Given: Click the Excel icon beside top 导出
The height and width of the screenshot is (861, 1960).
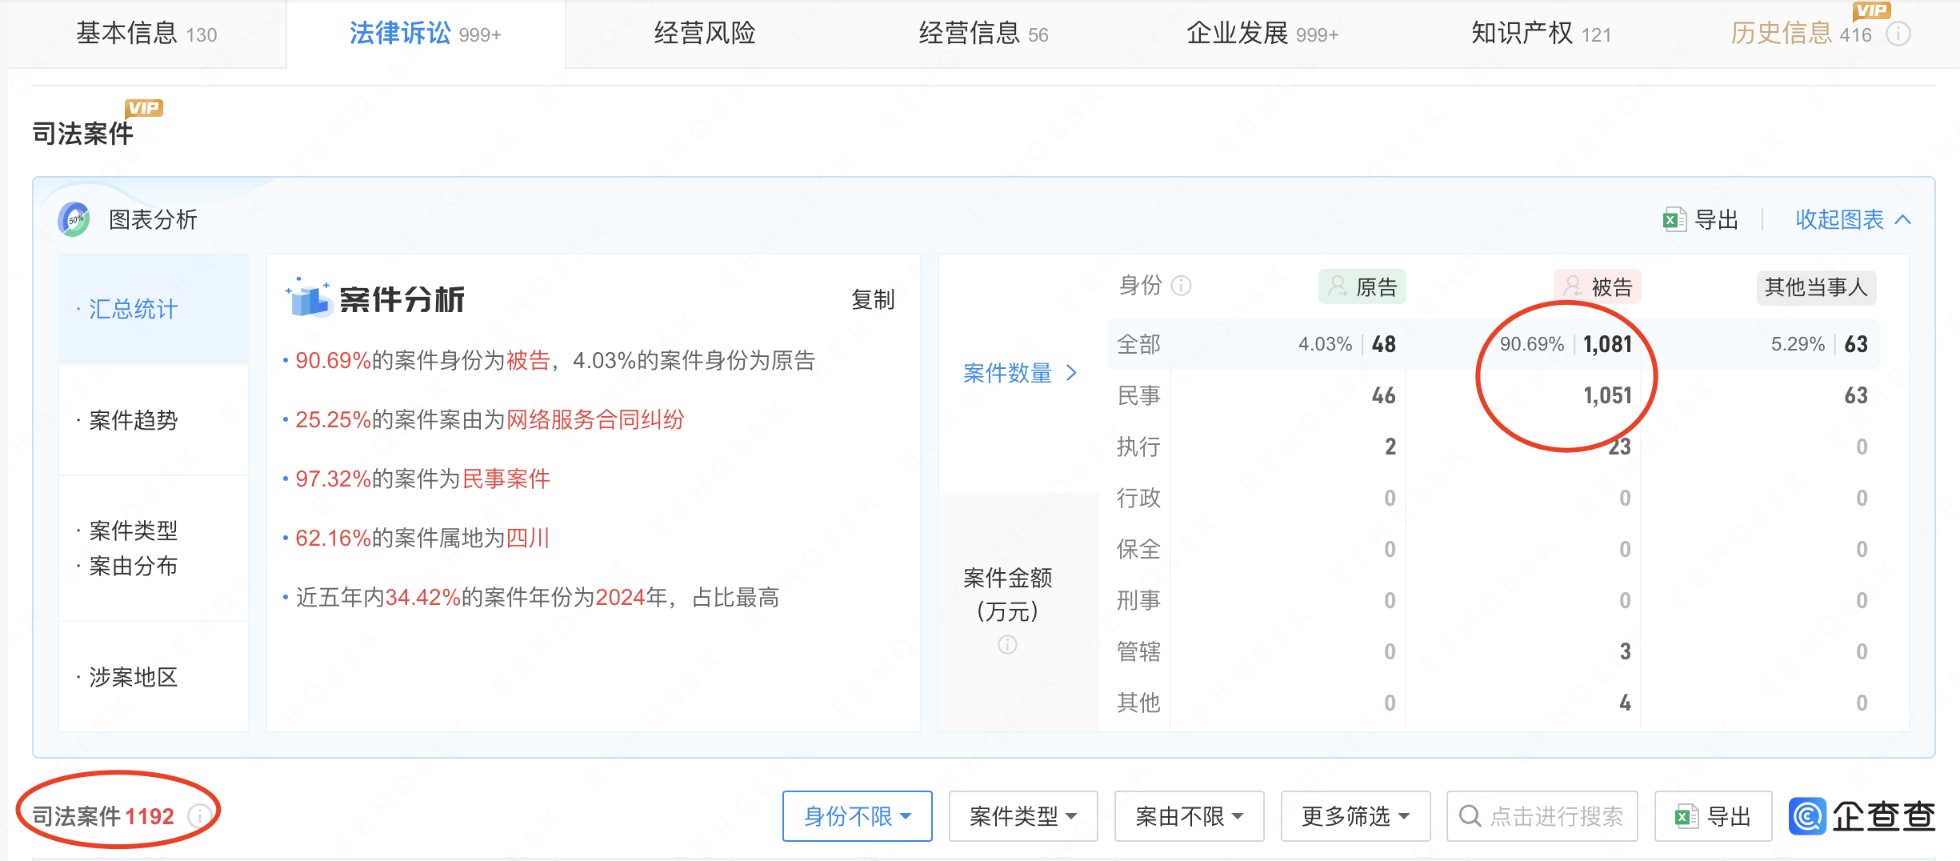Looking at the screenshot, I should point(1674,220).
